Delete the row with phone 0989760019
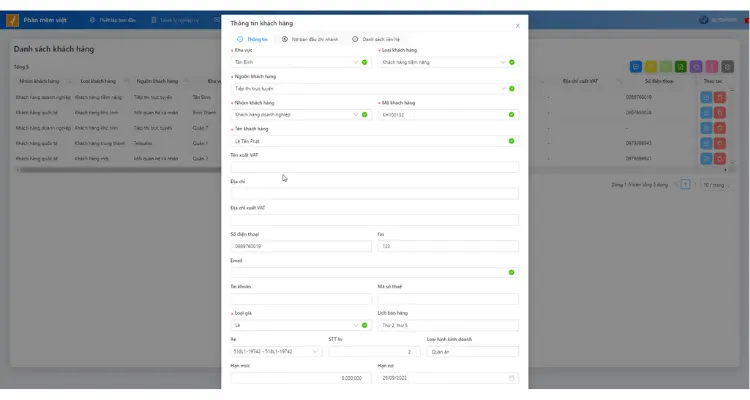This screenshot has height=400, width=750. 720,98
